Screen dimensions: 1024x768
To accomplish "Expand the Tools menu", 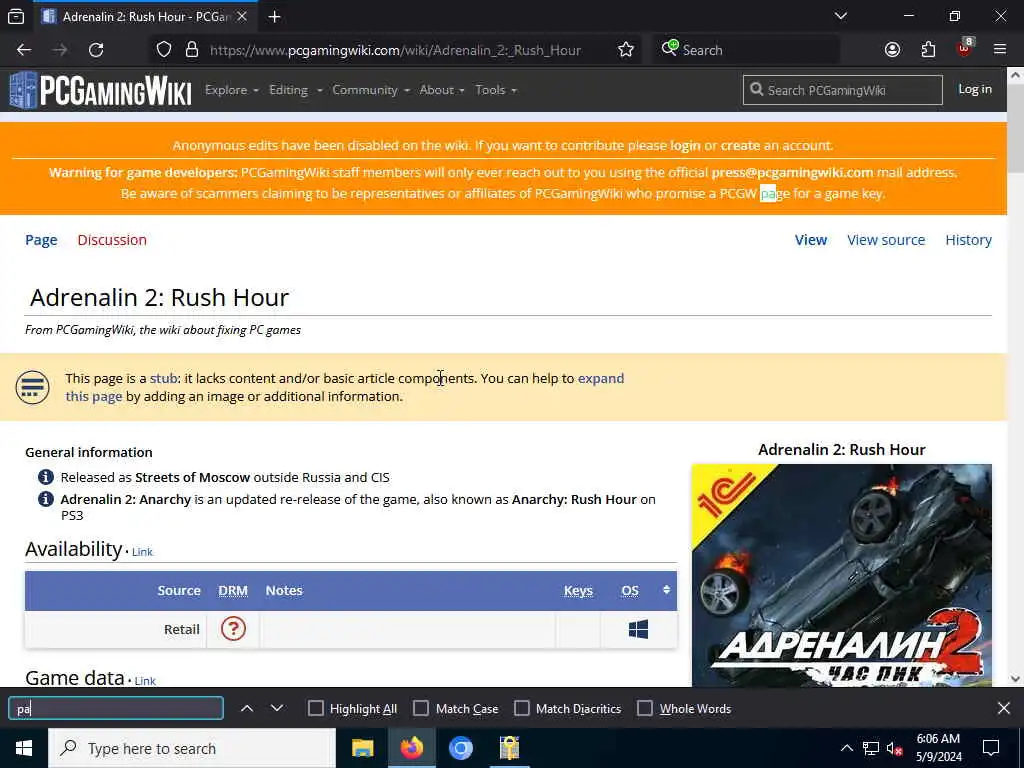I will coord(496,90).
